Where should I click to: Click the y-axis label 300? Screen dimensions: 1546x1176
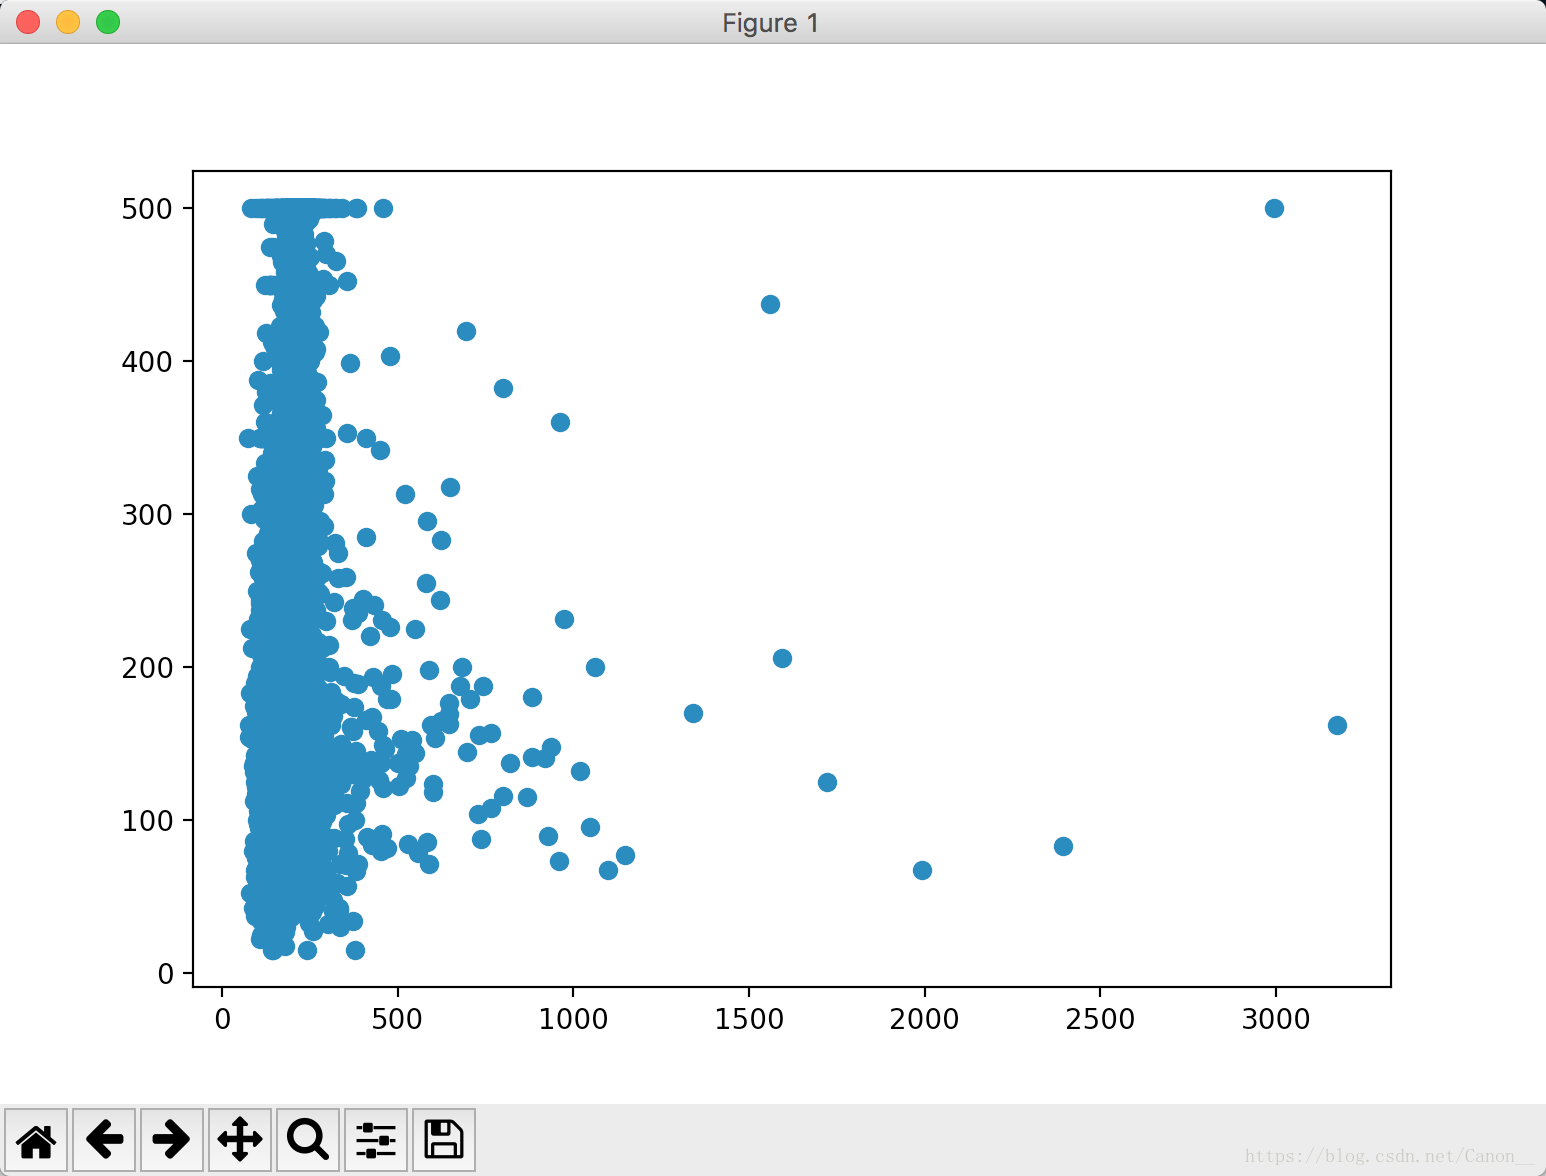click(x=147, y=515)
